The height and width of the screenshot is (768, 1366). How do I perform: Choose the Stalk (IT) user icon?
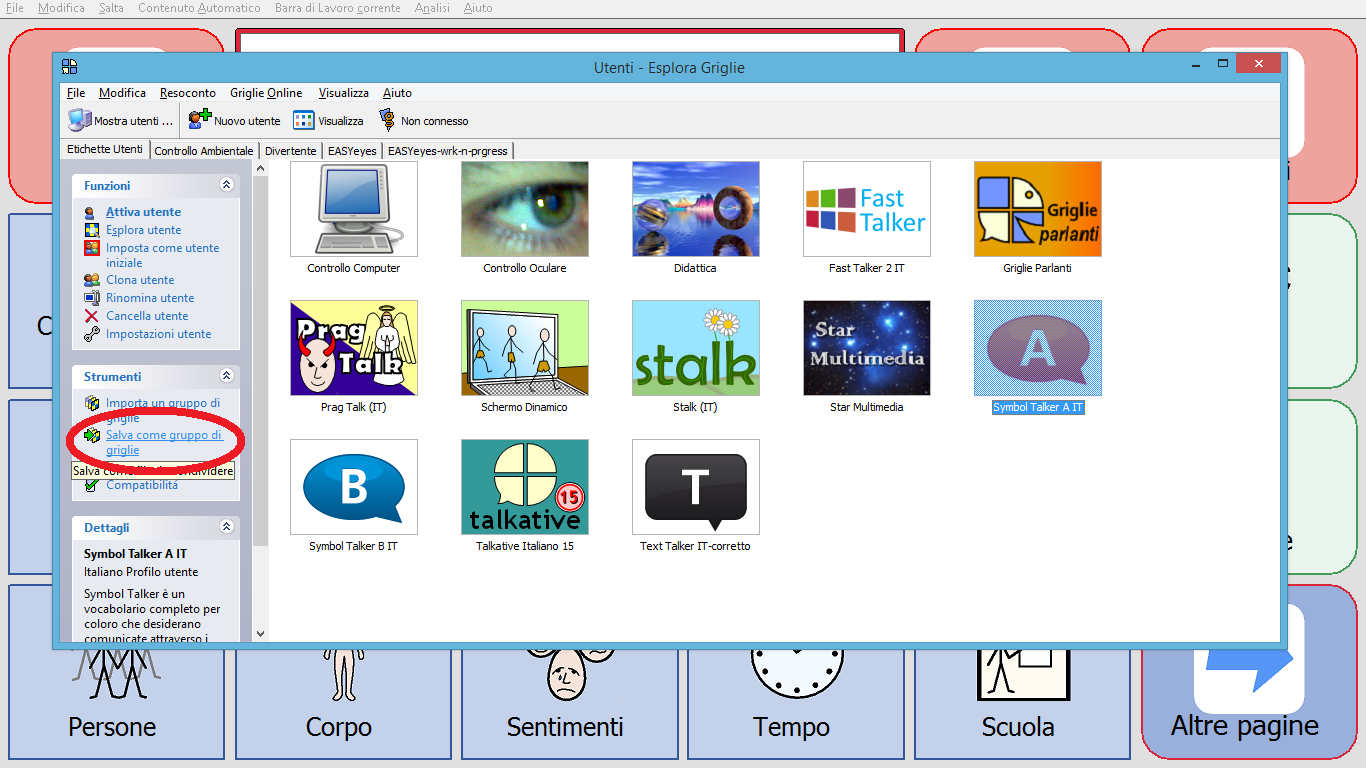pos(696,348)
